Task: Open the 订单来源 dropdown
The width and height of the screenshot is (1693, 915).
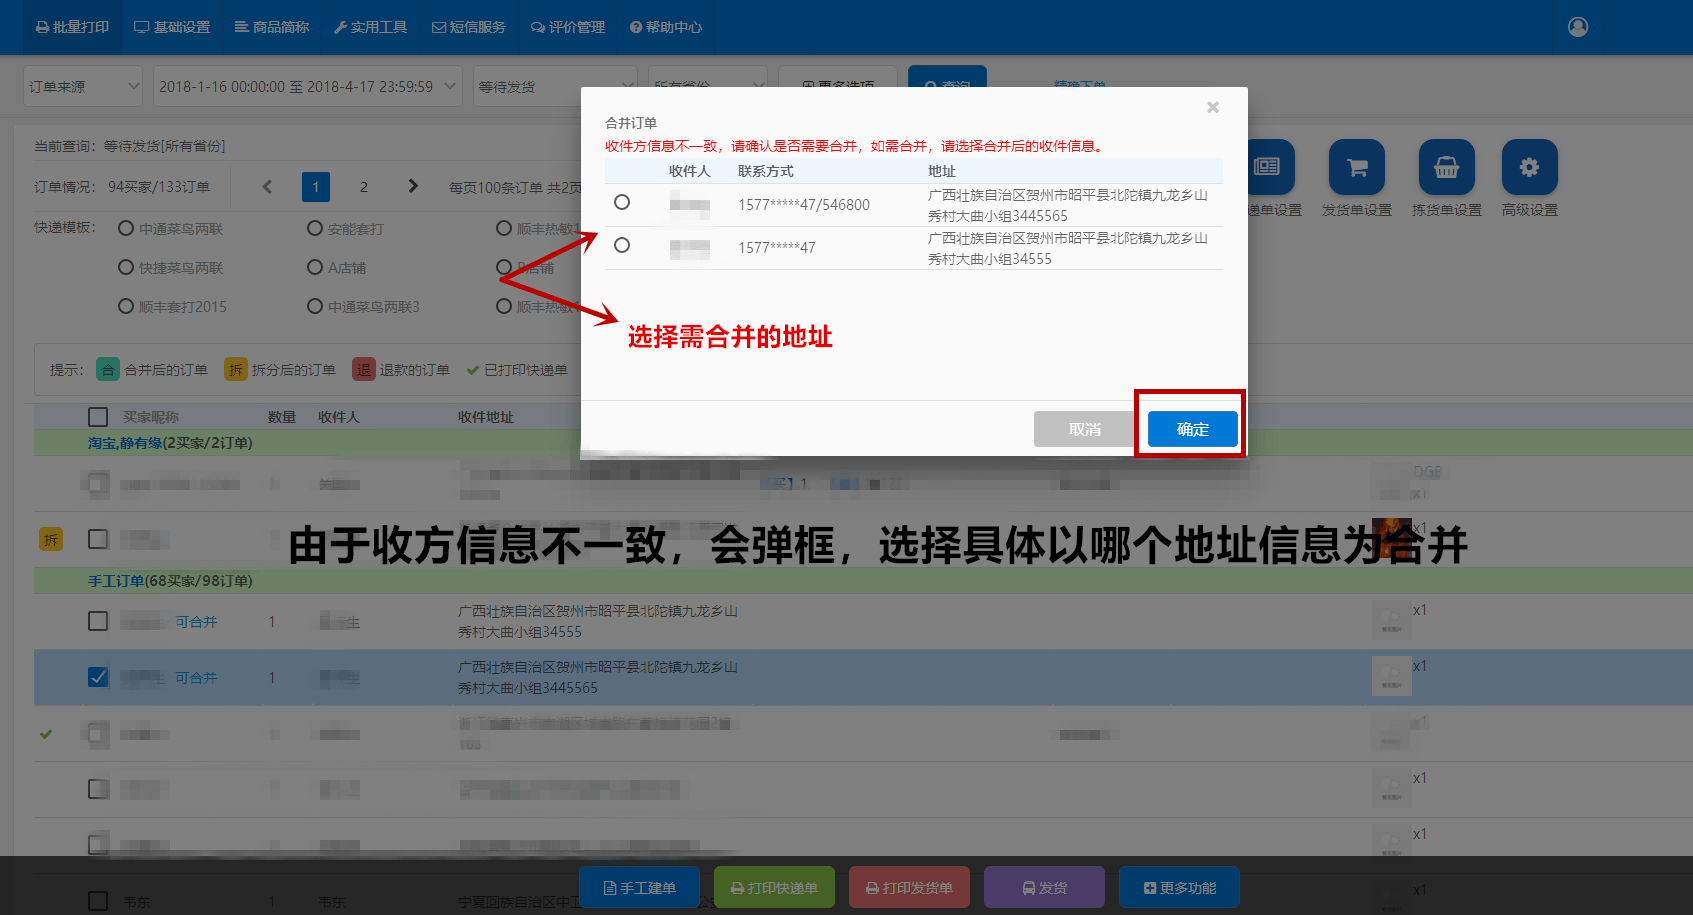Action: 82,86
